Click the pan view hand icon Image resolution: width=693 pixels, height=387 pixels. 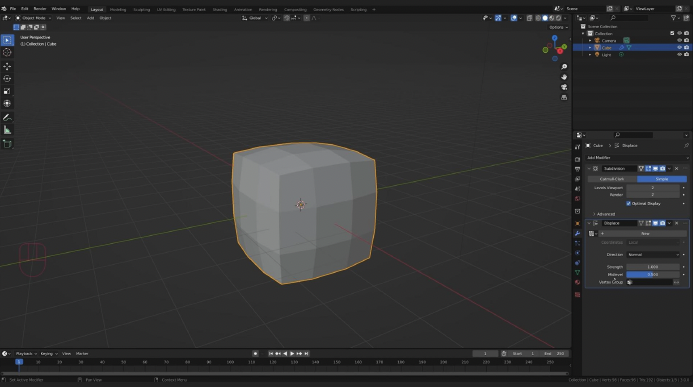[x=564, y=77]
